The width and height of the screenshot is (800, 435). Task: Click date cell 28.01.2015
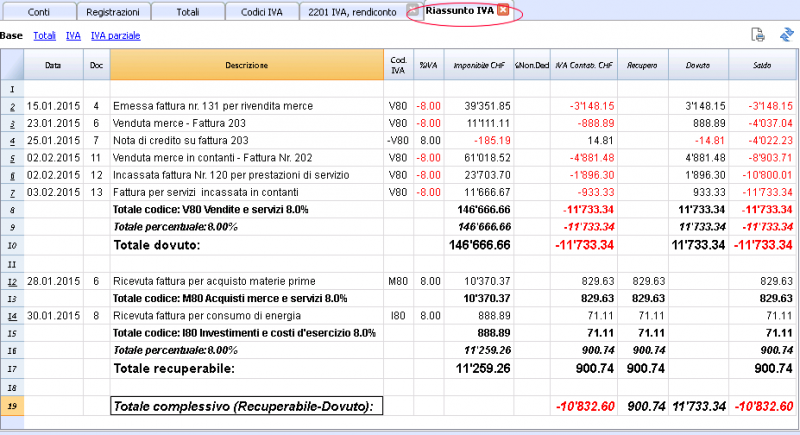(x=54, y=282)
